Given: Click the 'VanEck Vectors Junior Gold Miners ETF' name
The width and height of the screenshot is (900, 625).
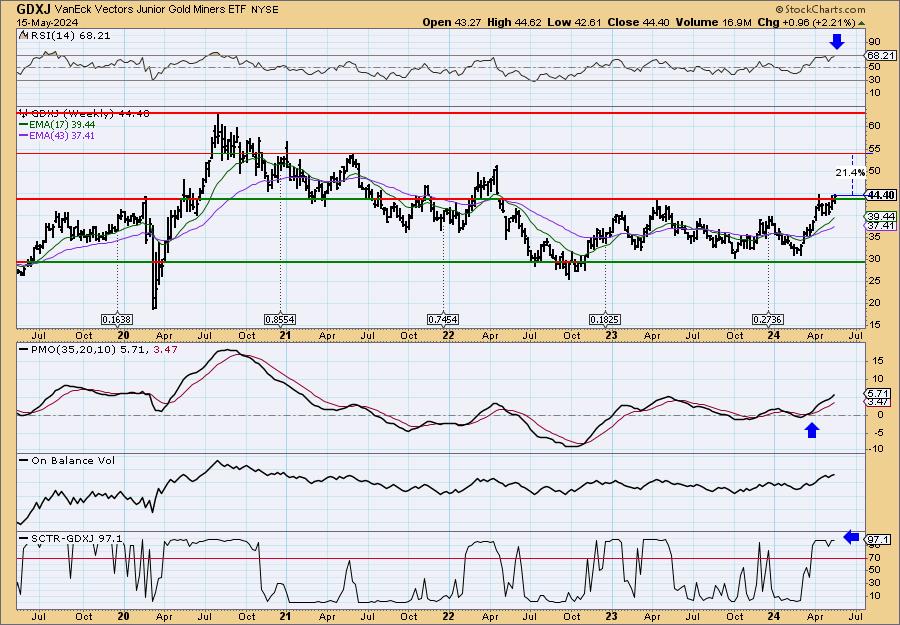Looking at the screenshot, I should pos(152,10).
